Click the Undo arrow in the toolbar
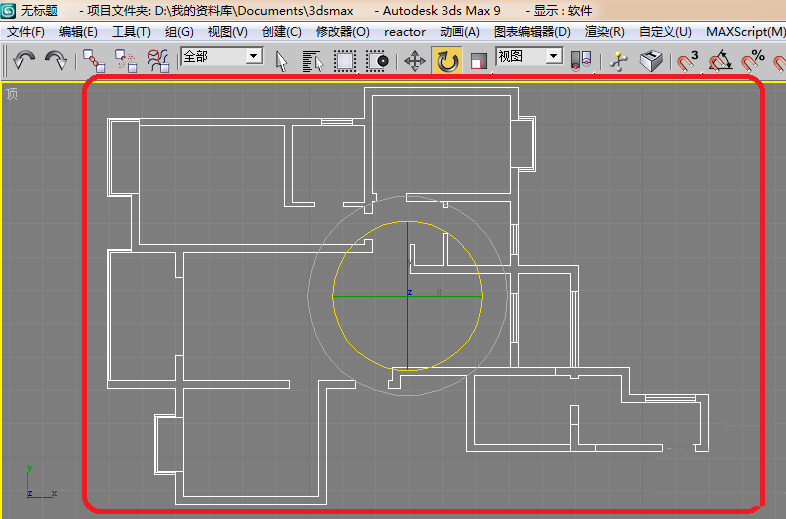The image size is (786, 519). [24, 60]
